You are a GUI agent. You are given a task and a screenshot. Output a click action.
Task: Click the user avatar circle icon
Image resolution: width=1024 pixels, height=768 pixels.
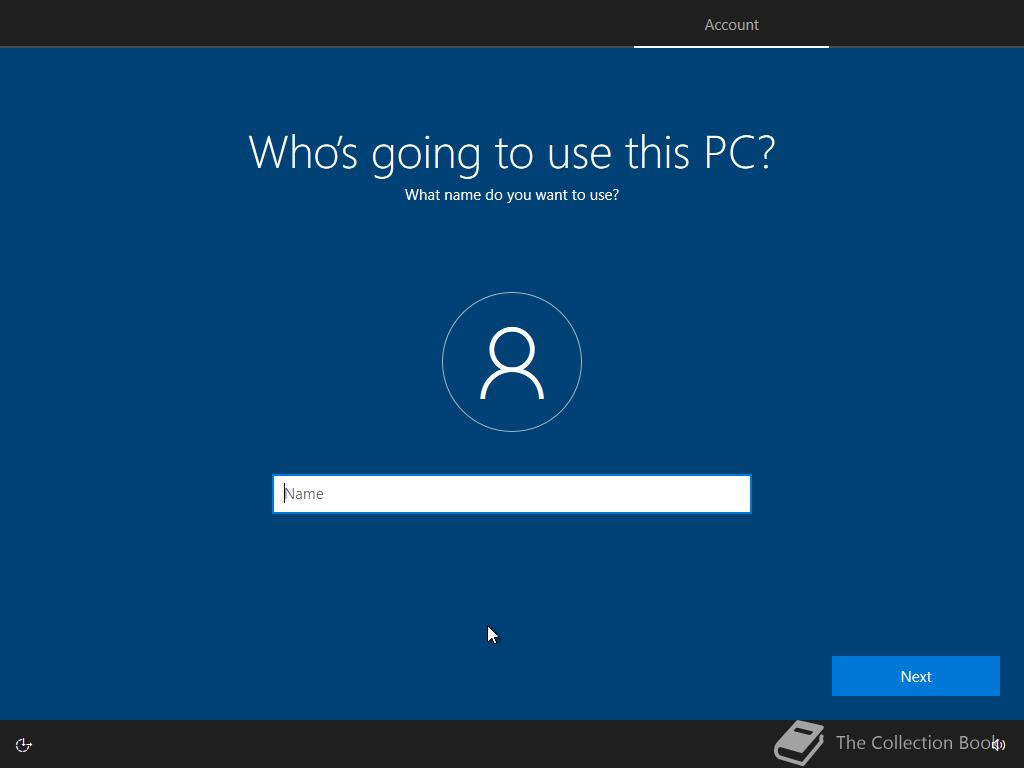coord(512,362)
